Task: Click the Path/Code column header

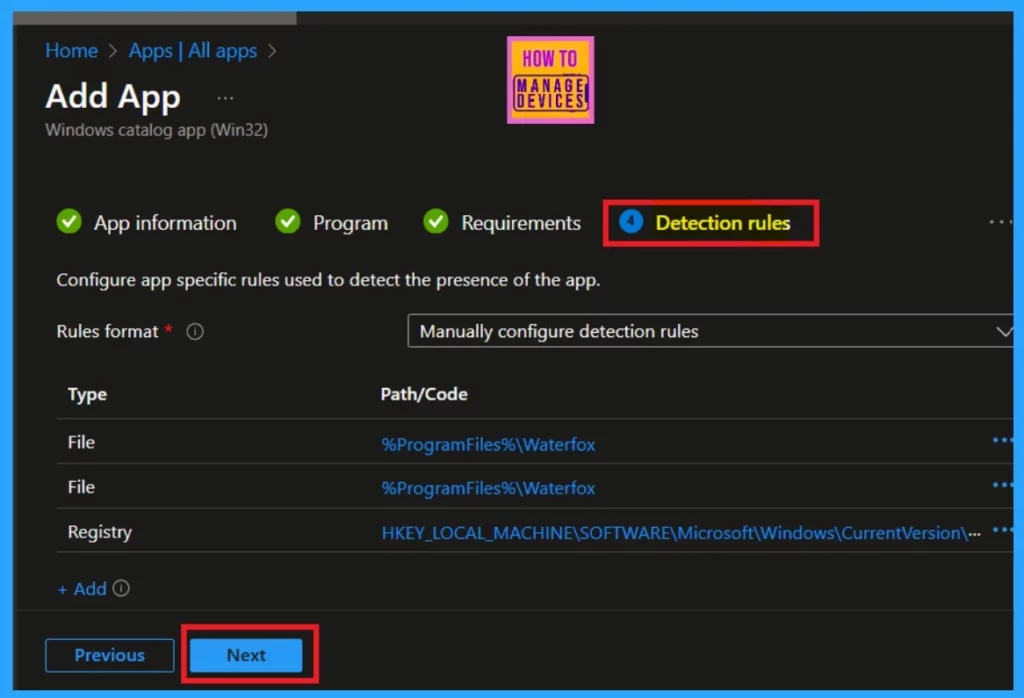Action: point(424,394)
